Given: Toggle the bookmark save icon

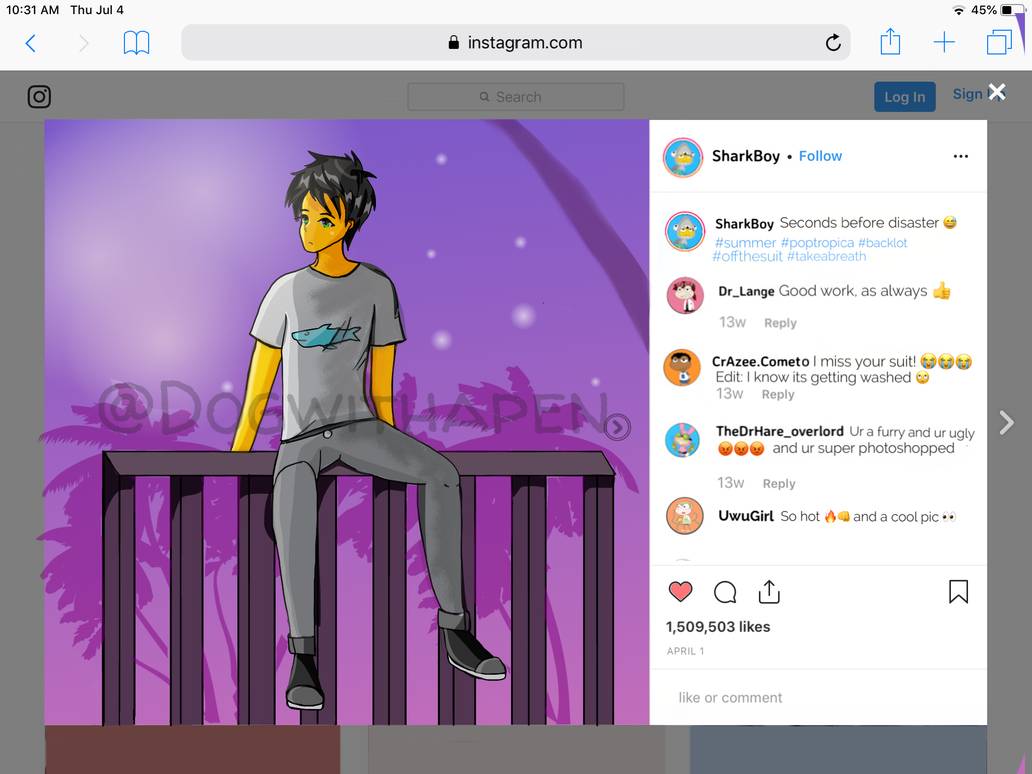Looking at the screenshot, I should (x=958, y=592).
